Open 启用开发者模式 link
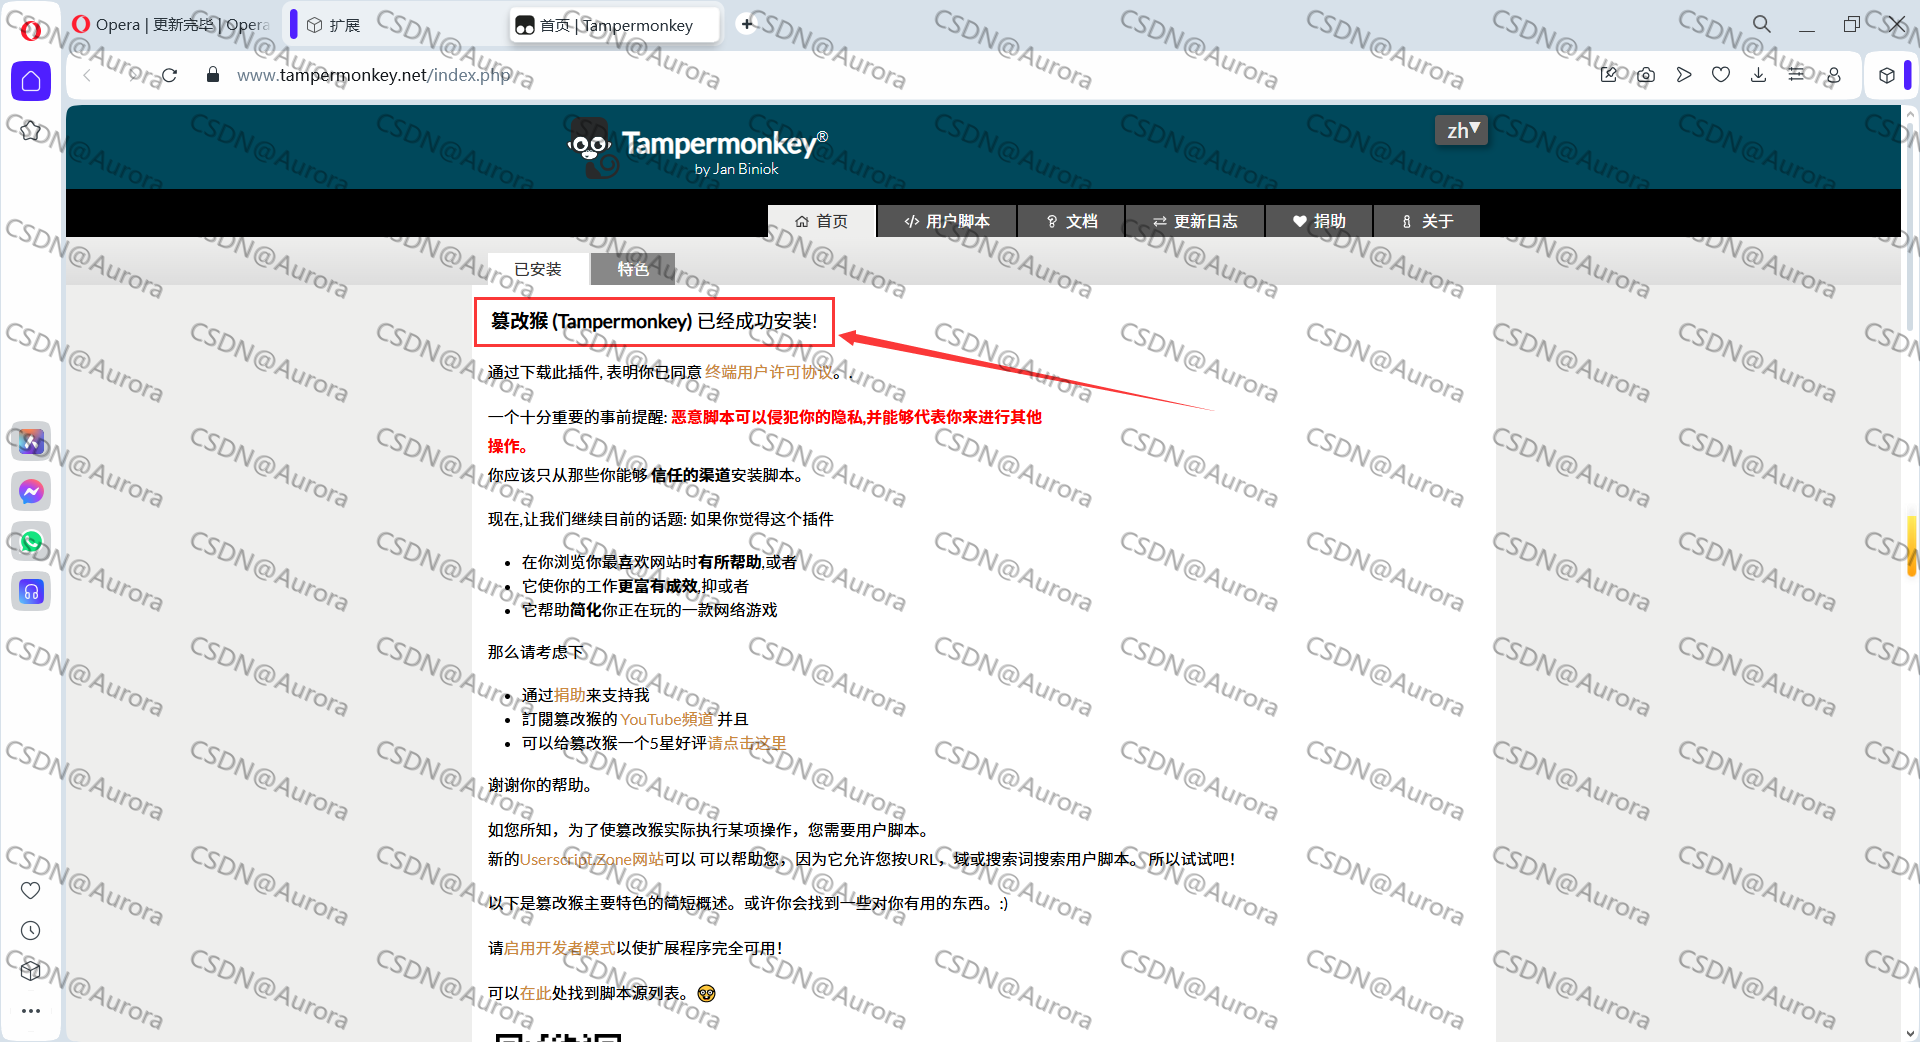This screenshot has height=1042, width=1920. [x=560, y=948]
